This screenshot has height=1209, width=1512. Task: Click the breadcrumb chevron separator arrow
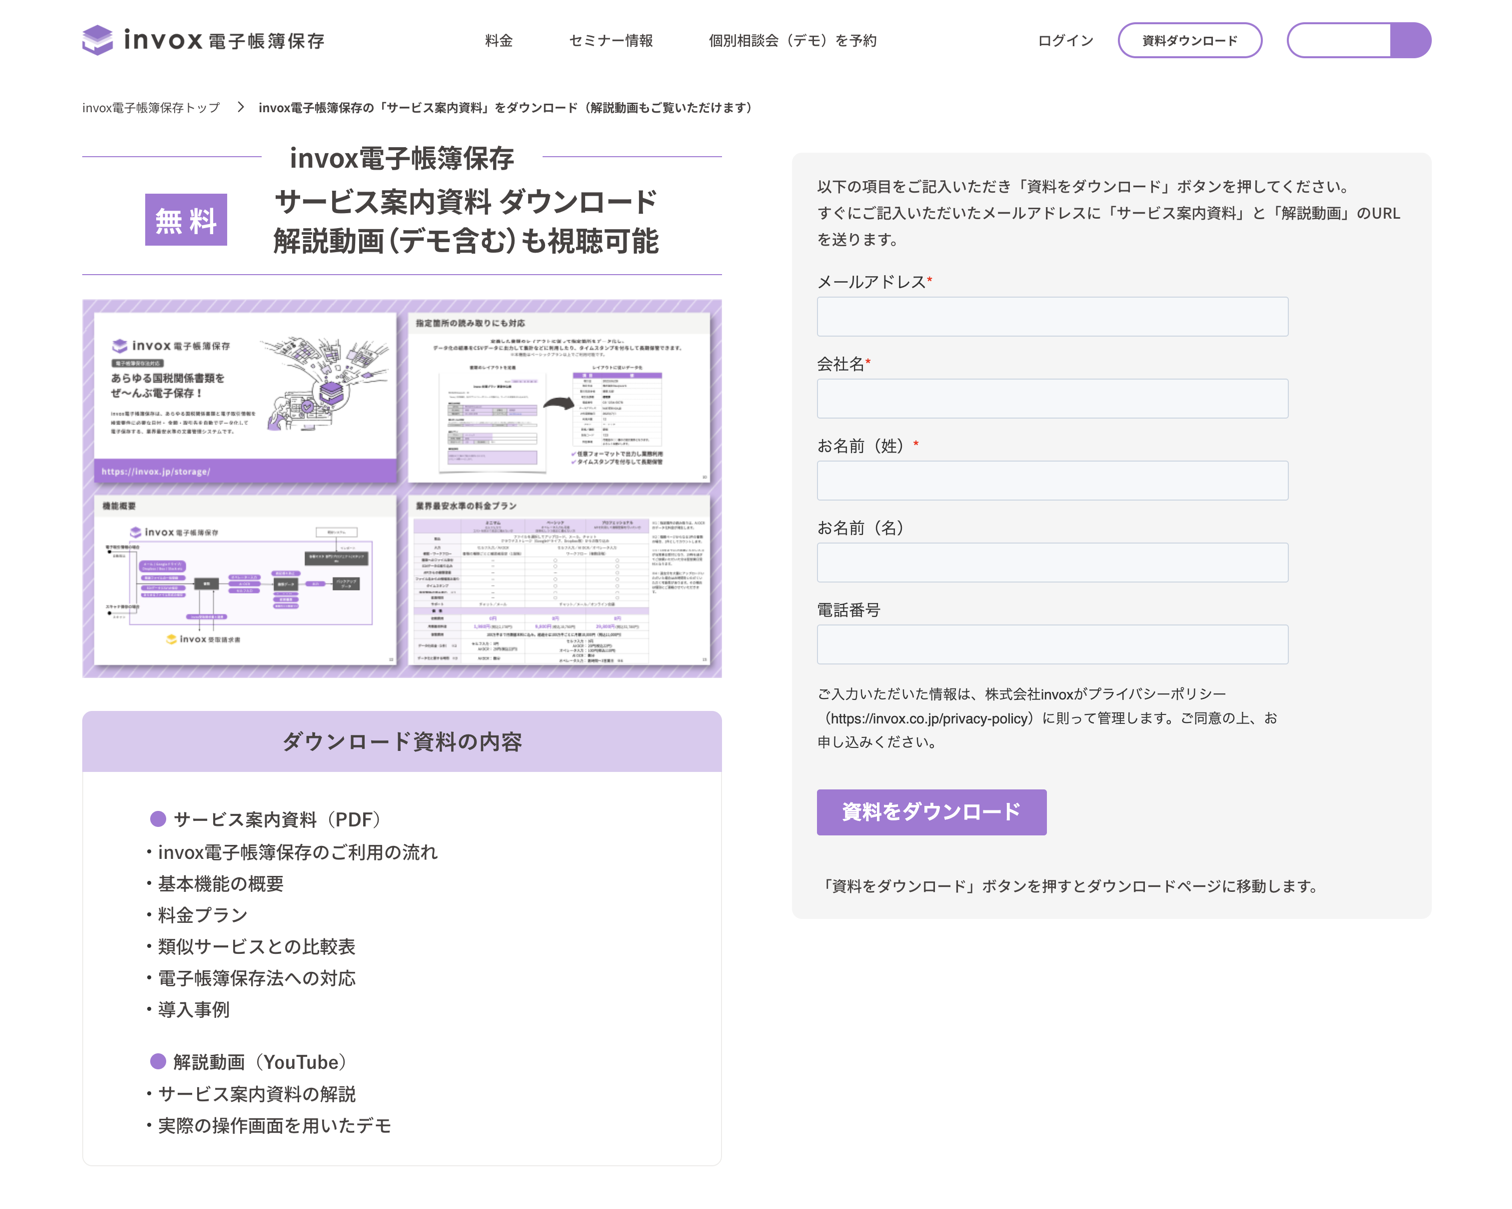coord(240,107)
